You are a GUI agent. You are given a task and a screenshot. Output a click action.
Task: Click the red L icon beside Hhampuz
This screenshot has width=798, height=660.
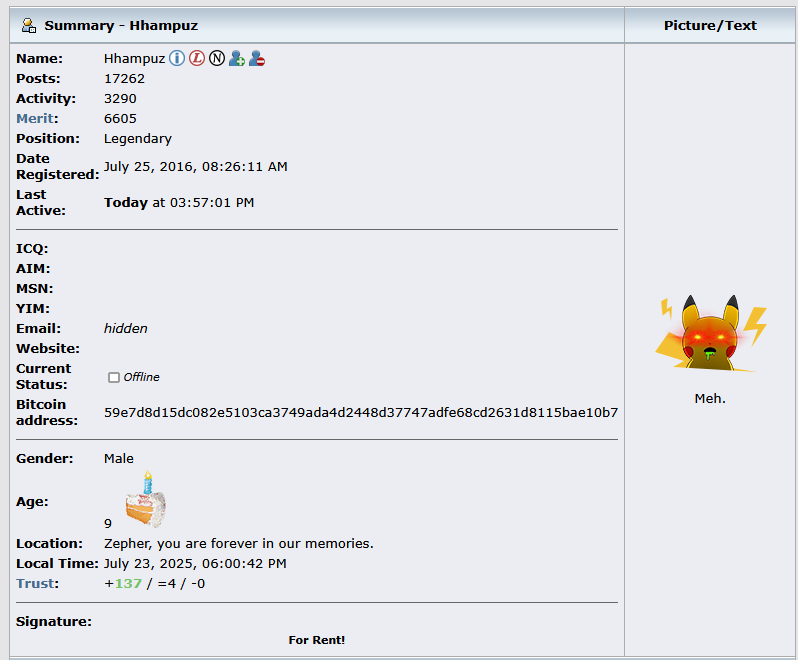click(x=197, y=59)
